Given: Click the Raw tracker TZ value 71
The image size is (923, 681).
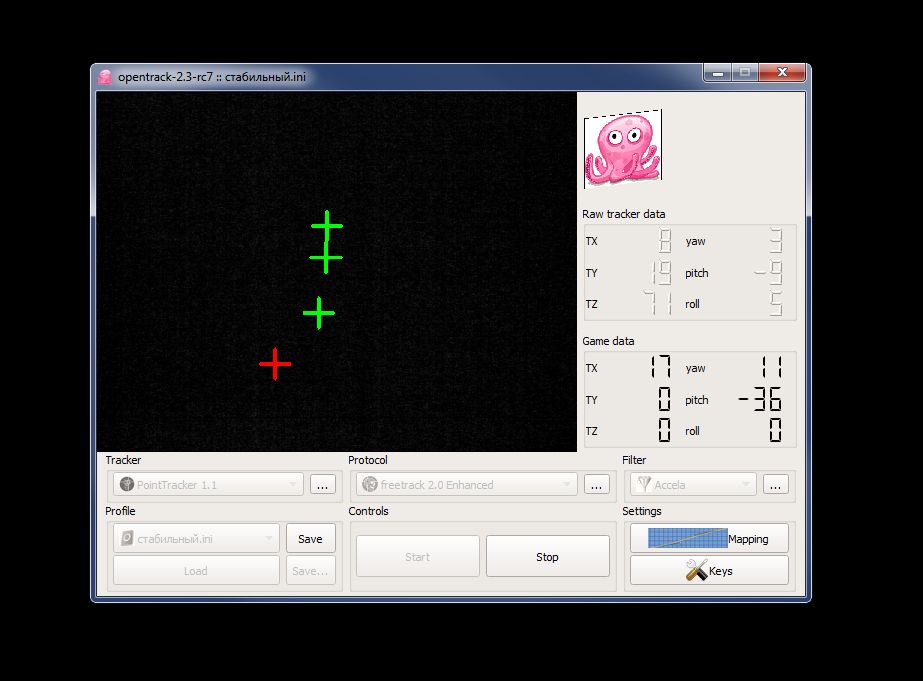Looking at the screenshot, I should (658, 304).
